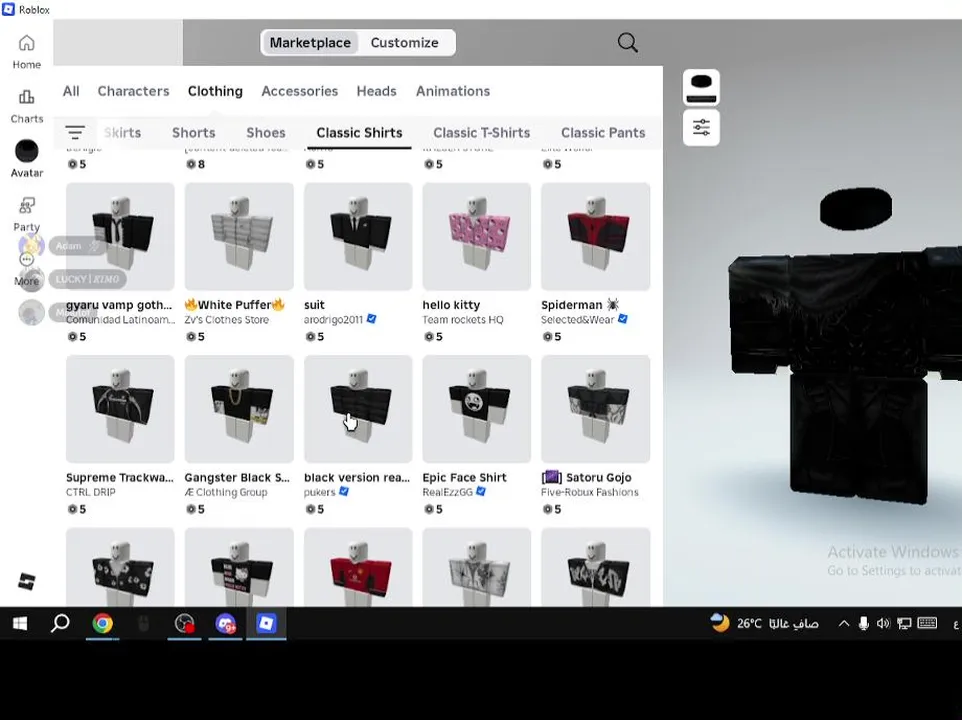
Task: Switch to the Customize toggle
Action: pyautogui.click(x=404, y=42)
